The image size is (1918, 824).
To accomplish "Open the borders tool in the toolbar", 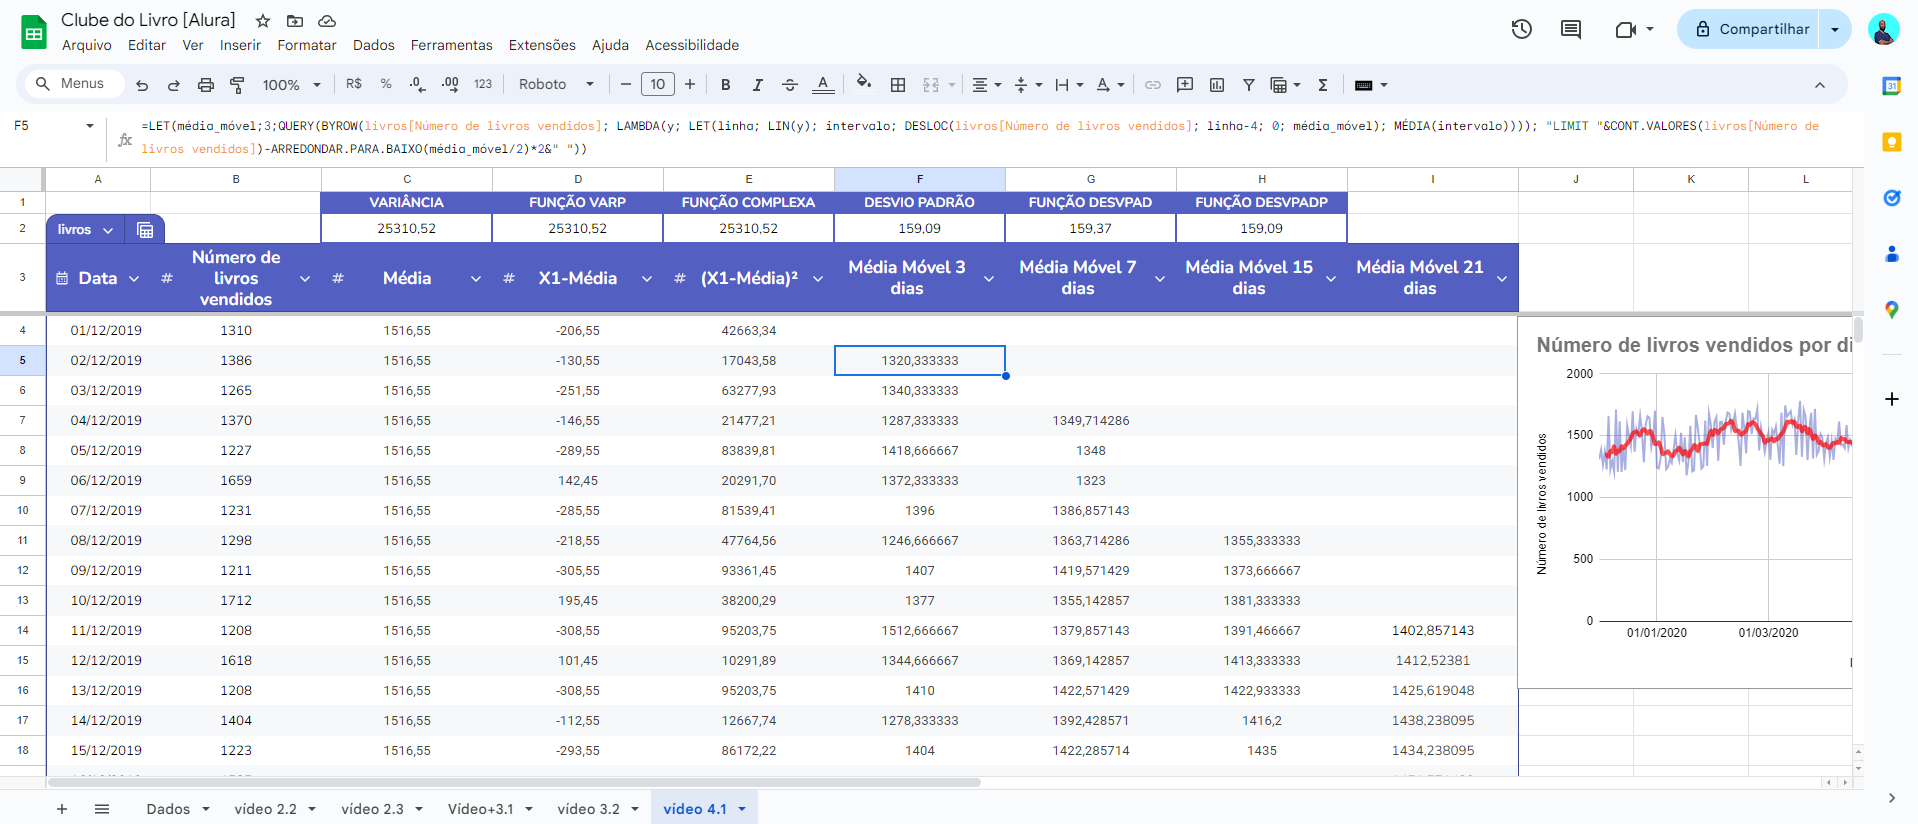I will [x=898, y=85].
